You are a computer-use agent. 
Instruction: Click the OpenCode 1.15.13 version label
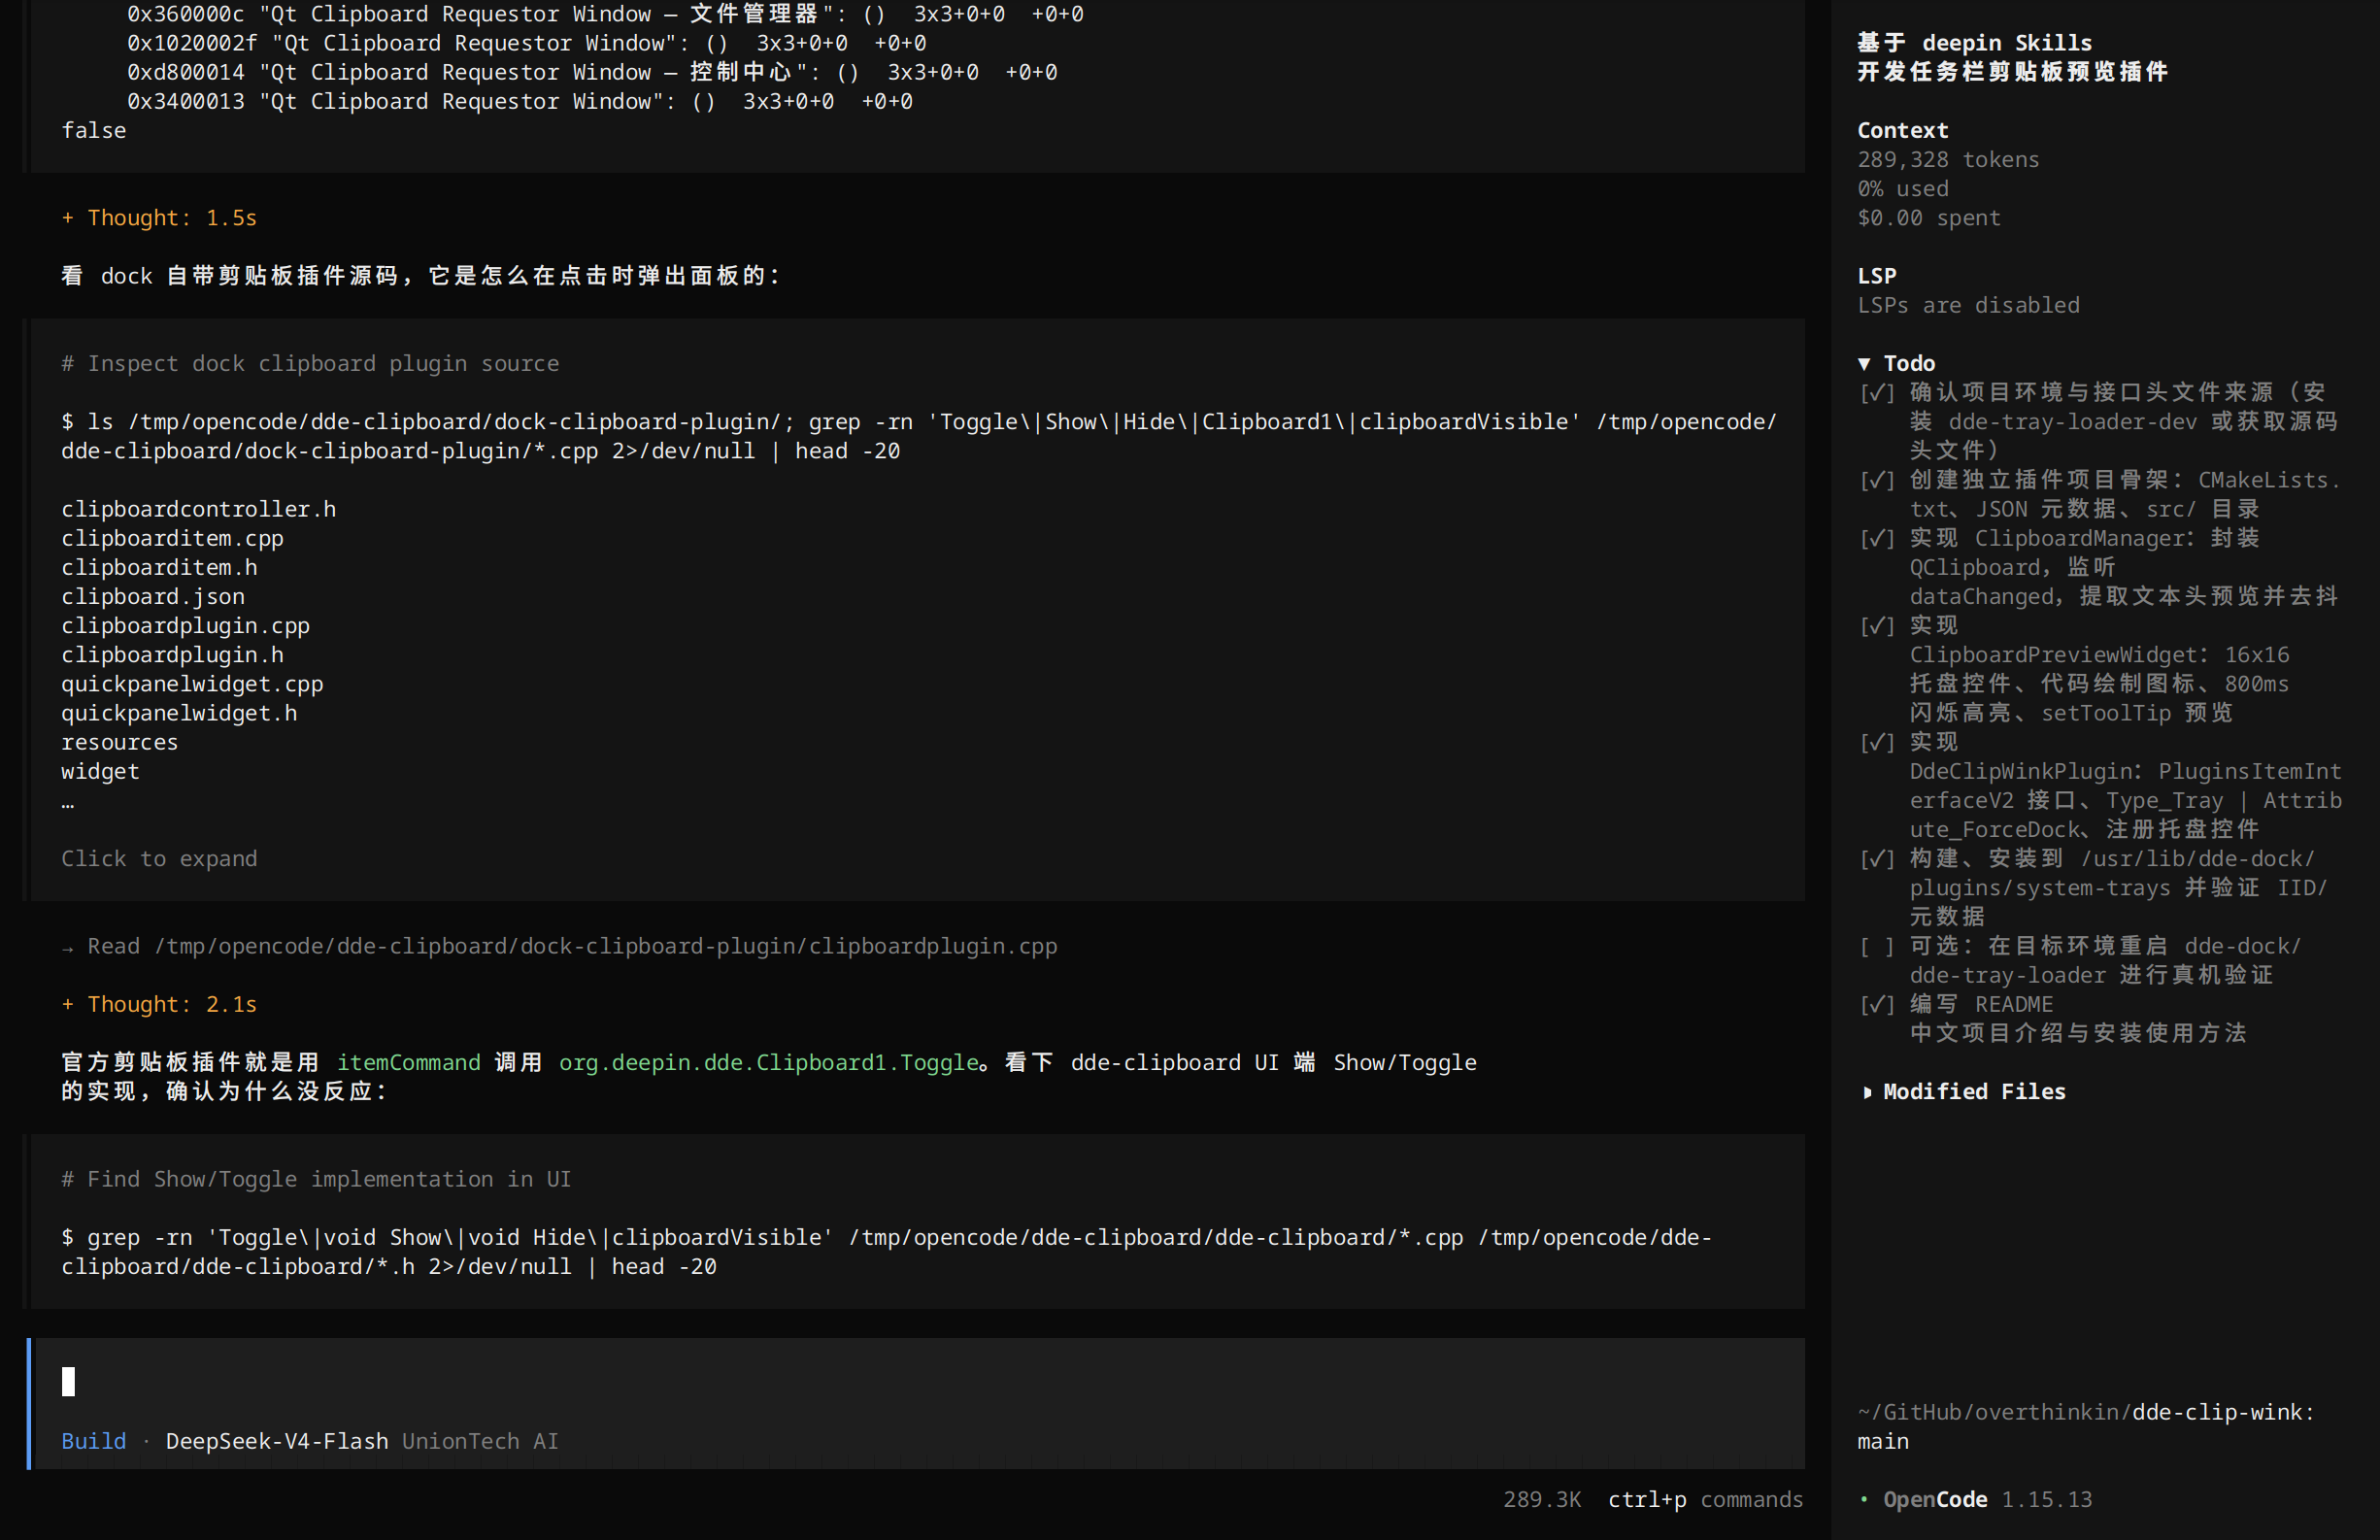tap(1987, 1499)
